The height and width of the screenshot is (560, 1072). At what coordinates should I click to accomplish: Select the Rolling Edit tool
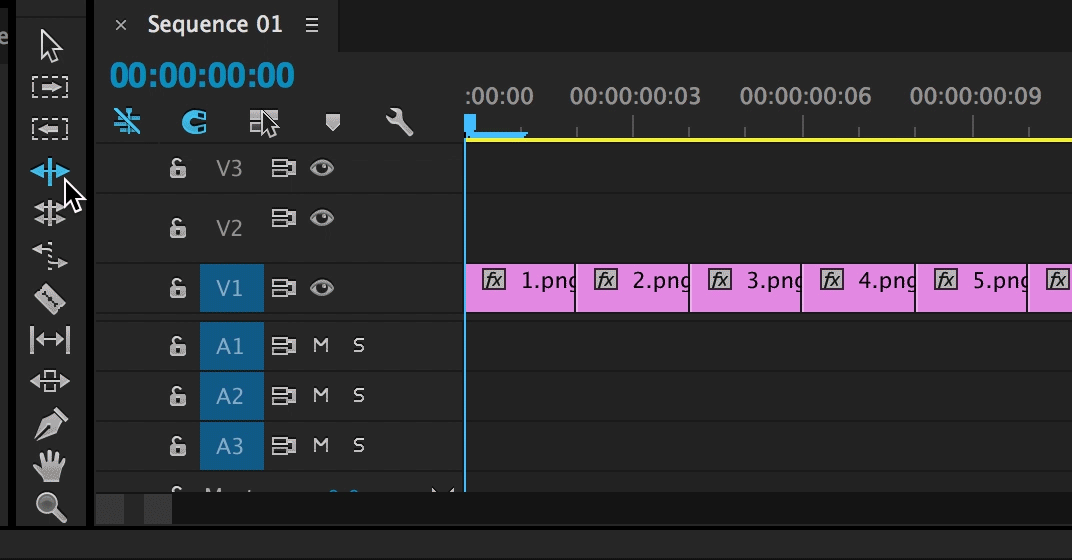(50, 213)
